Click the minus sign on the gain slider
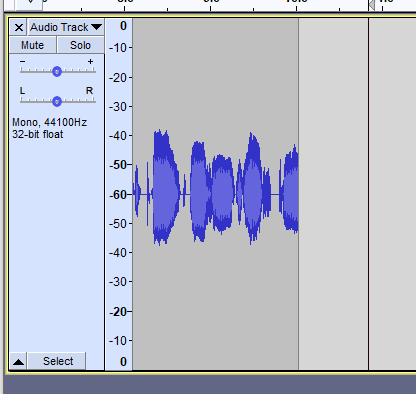This screenshot has width=416, height=394. point(22,61)
